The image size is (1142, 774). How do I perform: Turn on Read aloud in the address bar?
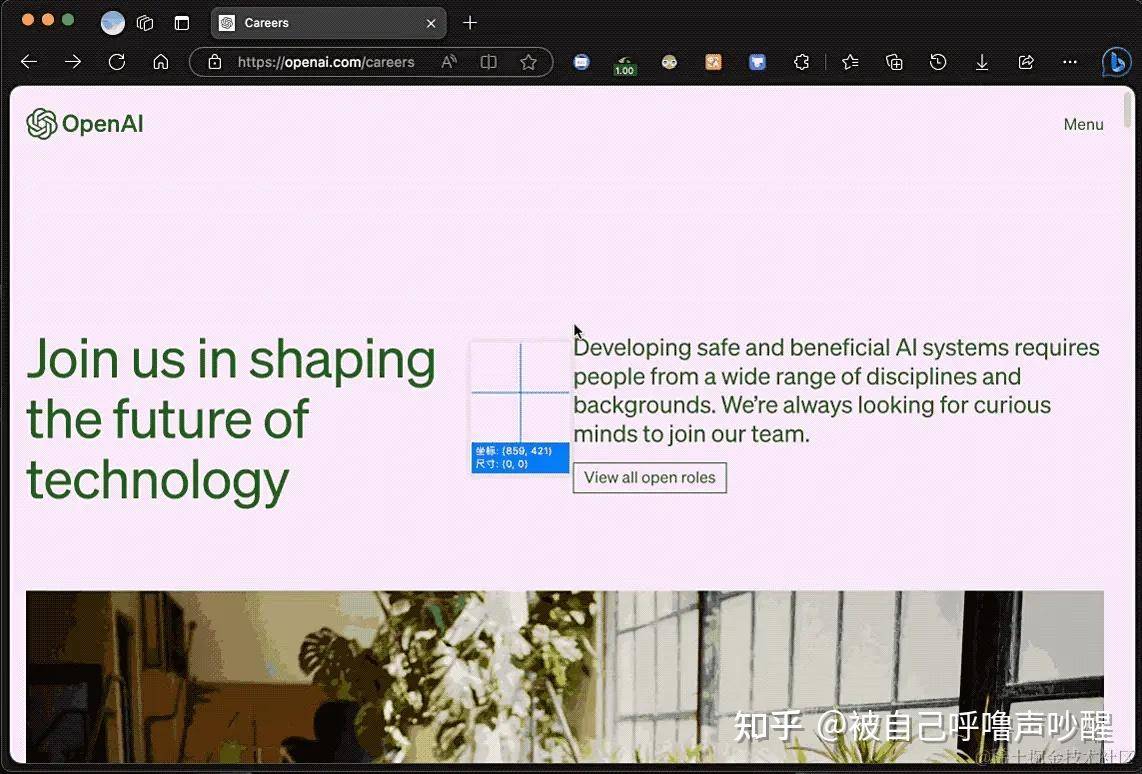point(449,62)
